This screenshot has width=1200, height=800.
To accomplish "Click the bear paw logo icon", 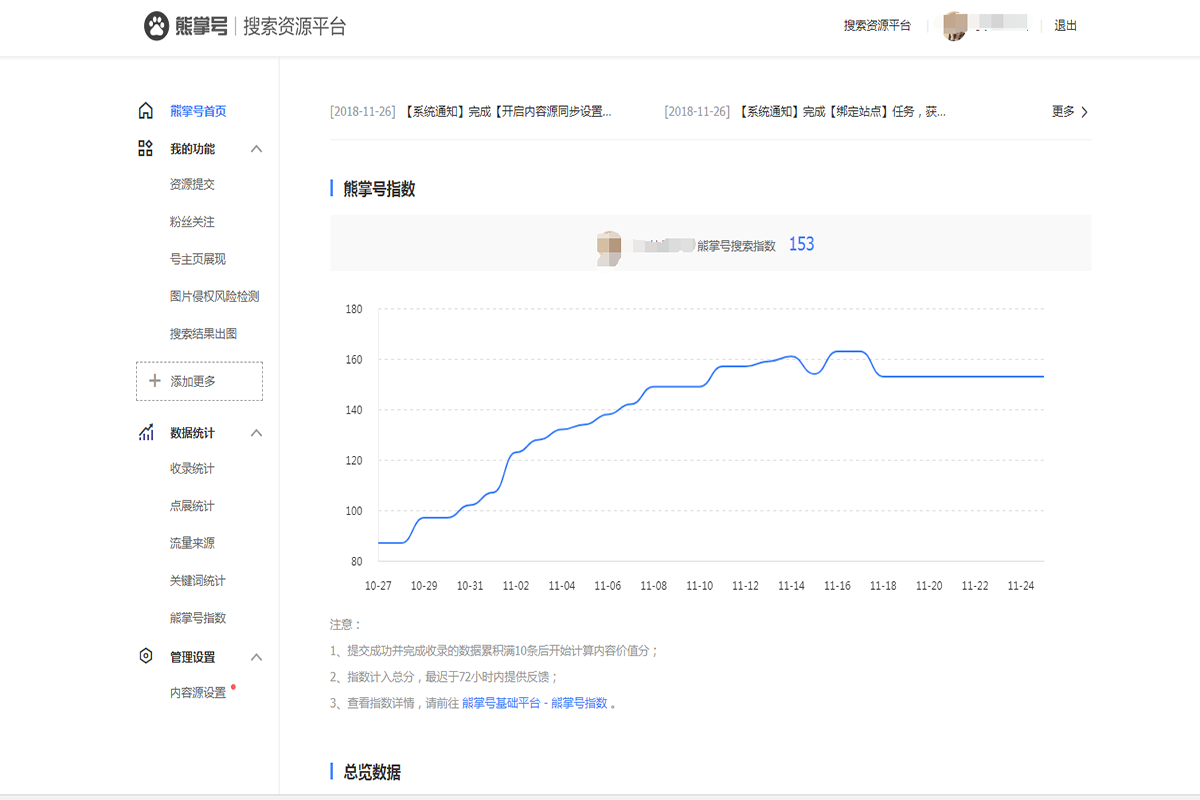I will [x=156, y=26].
